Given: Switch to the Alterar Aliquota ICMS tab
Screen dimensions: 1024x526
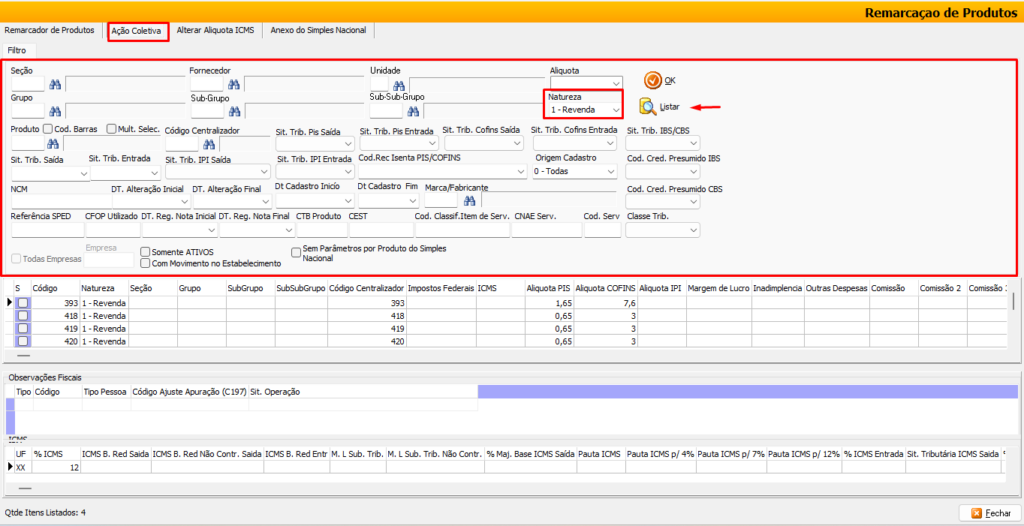Looking at the screenshot, I should tap(214, 31).
